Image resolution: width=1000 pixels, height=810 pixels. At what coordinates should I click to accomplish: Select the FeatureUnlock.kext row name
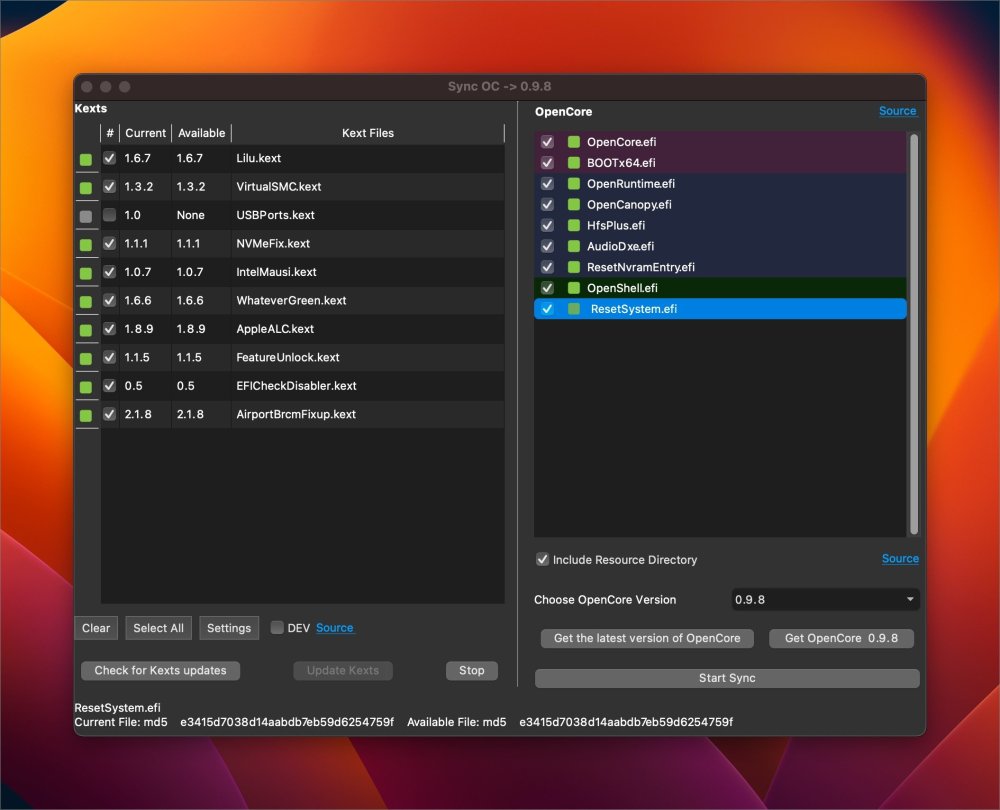pyautogui.click(x=288, y=357)
